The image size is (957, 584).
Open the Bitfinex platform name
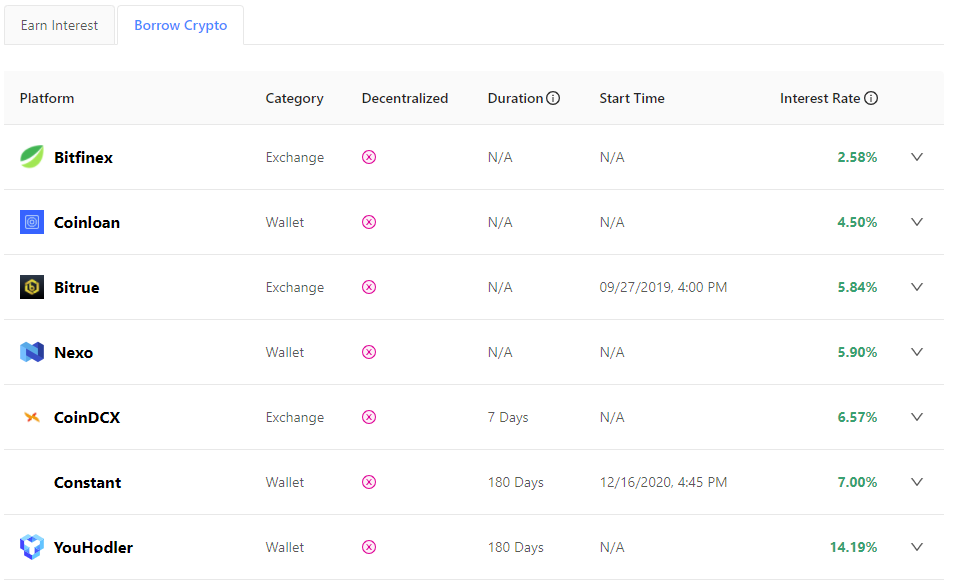[83, 157]
